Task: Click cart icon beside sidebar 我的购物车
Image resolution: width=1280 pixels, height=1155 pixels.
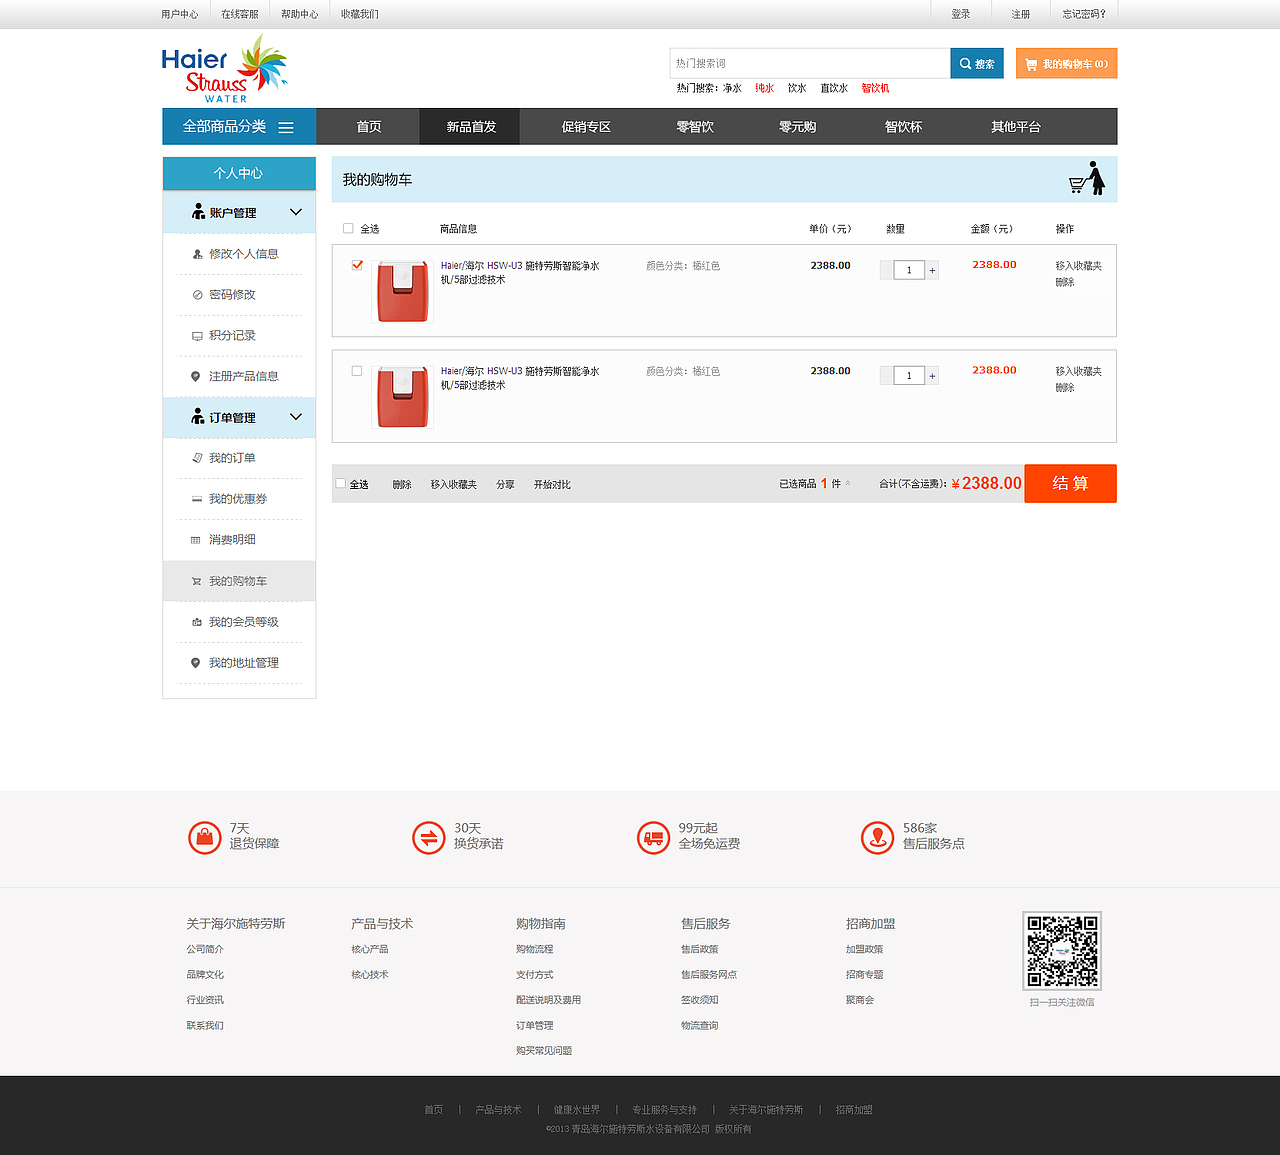Action: click(x=197, y=581)
